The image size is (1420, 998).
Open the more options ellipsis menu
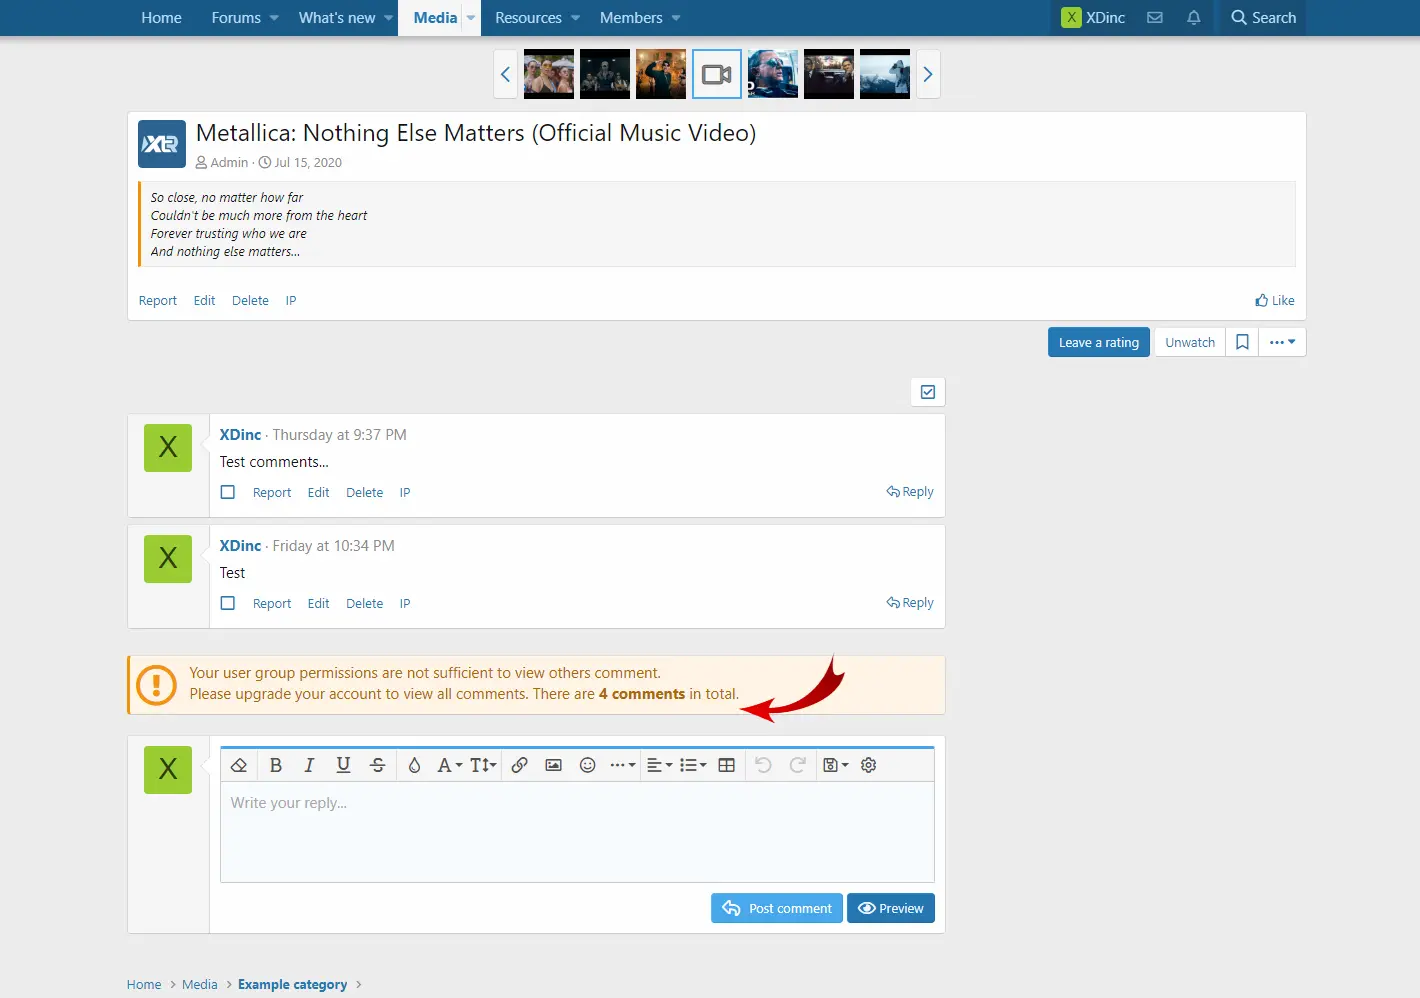click(x=1282, y=342)
